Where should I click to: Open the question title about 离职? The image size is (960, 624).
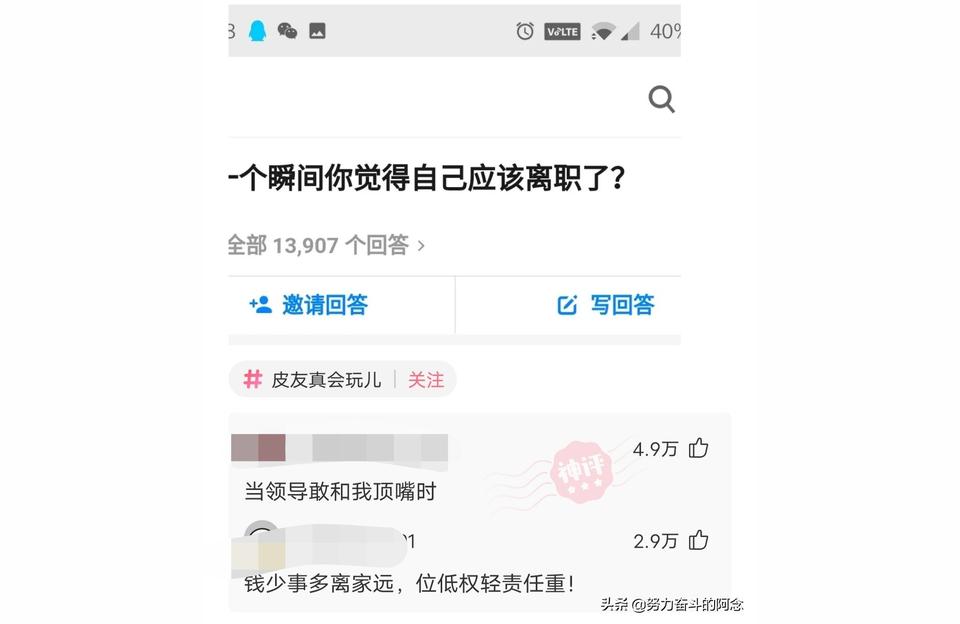[x=427, y=178]
